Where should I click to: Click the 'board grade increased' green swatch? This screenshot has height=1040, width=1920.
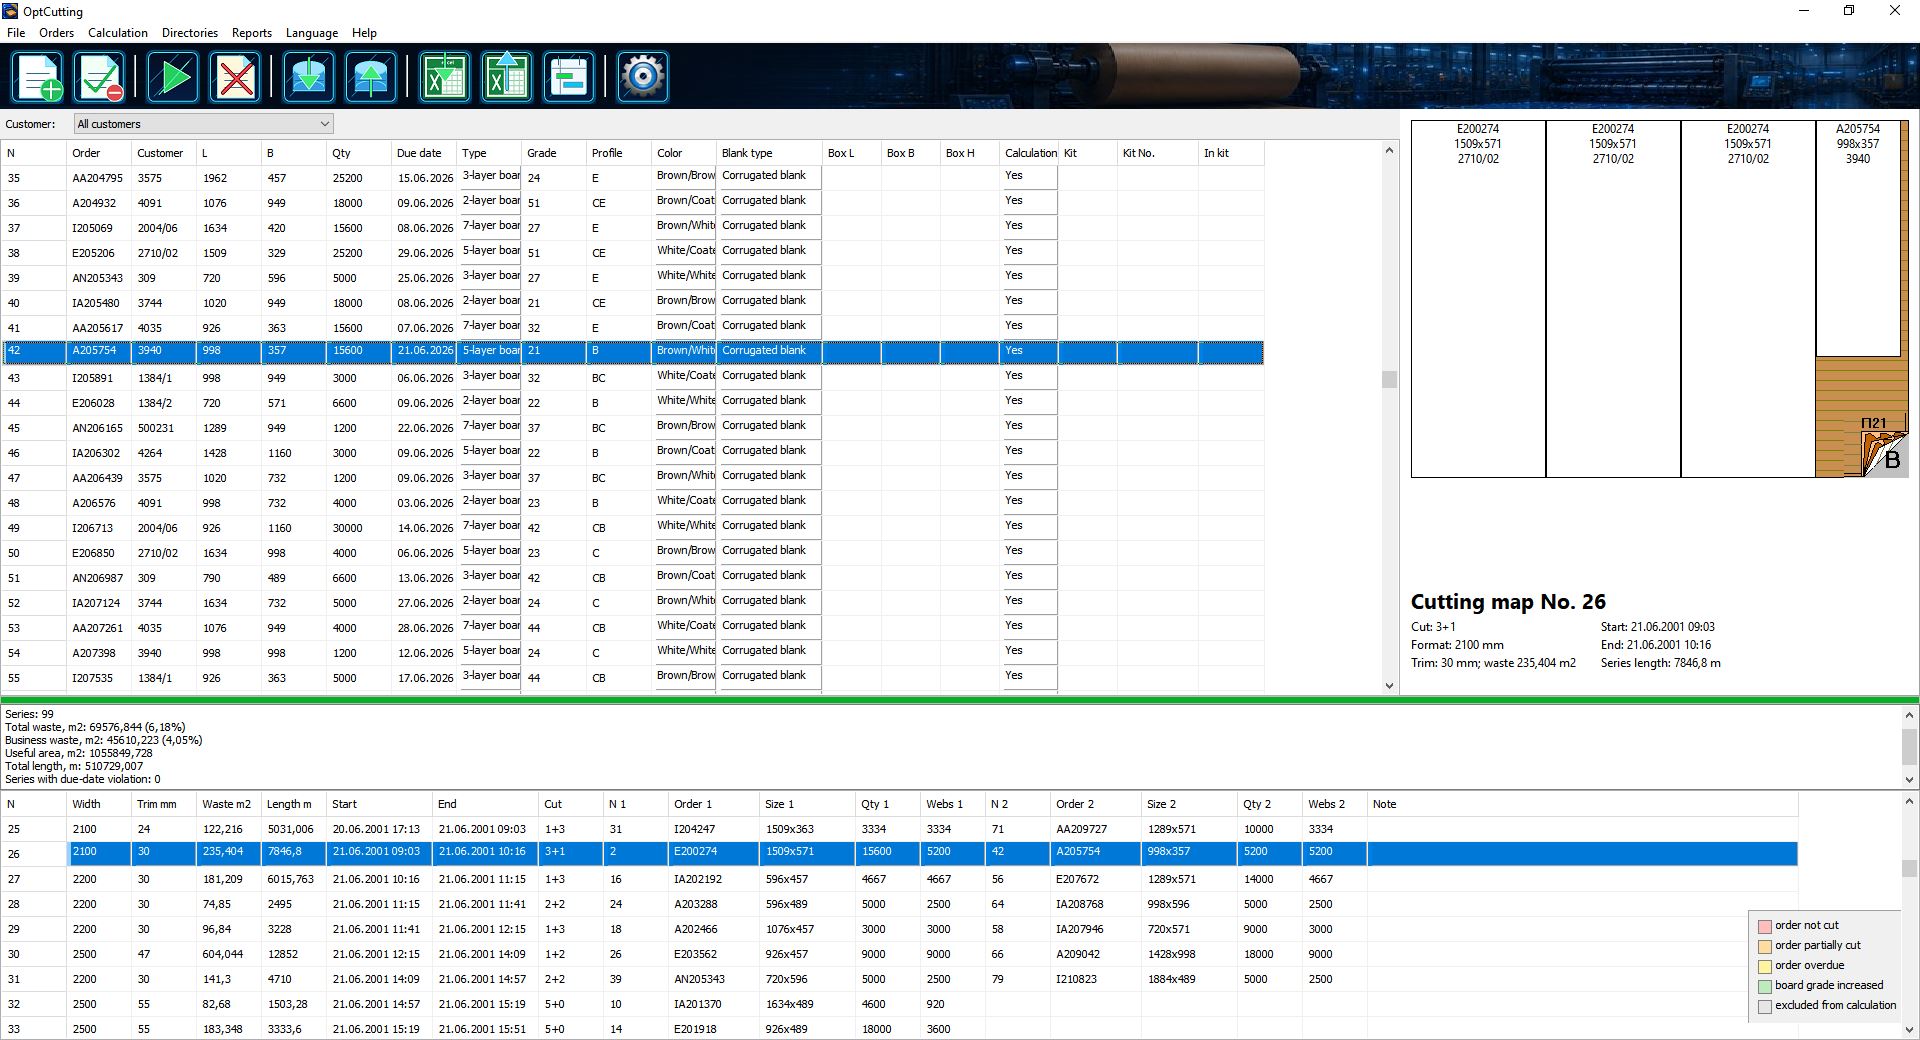click(x=1765, y=986)
